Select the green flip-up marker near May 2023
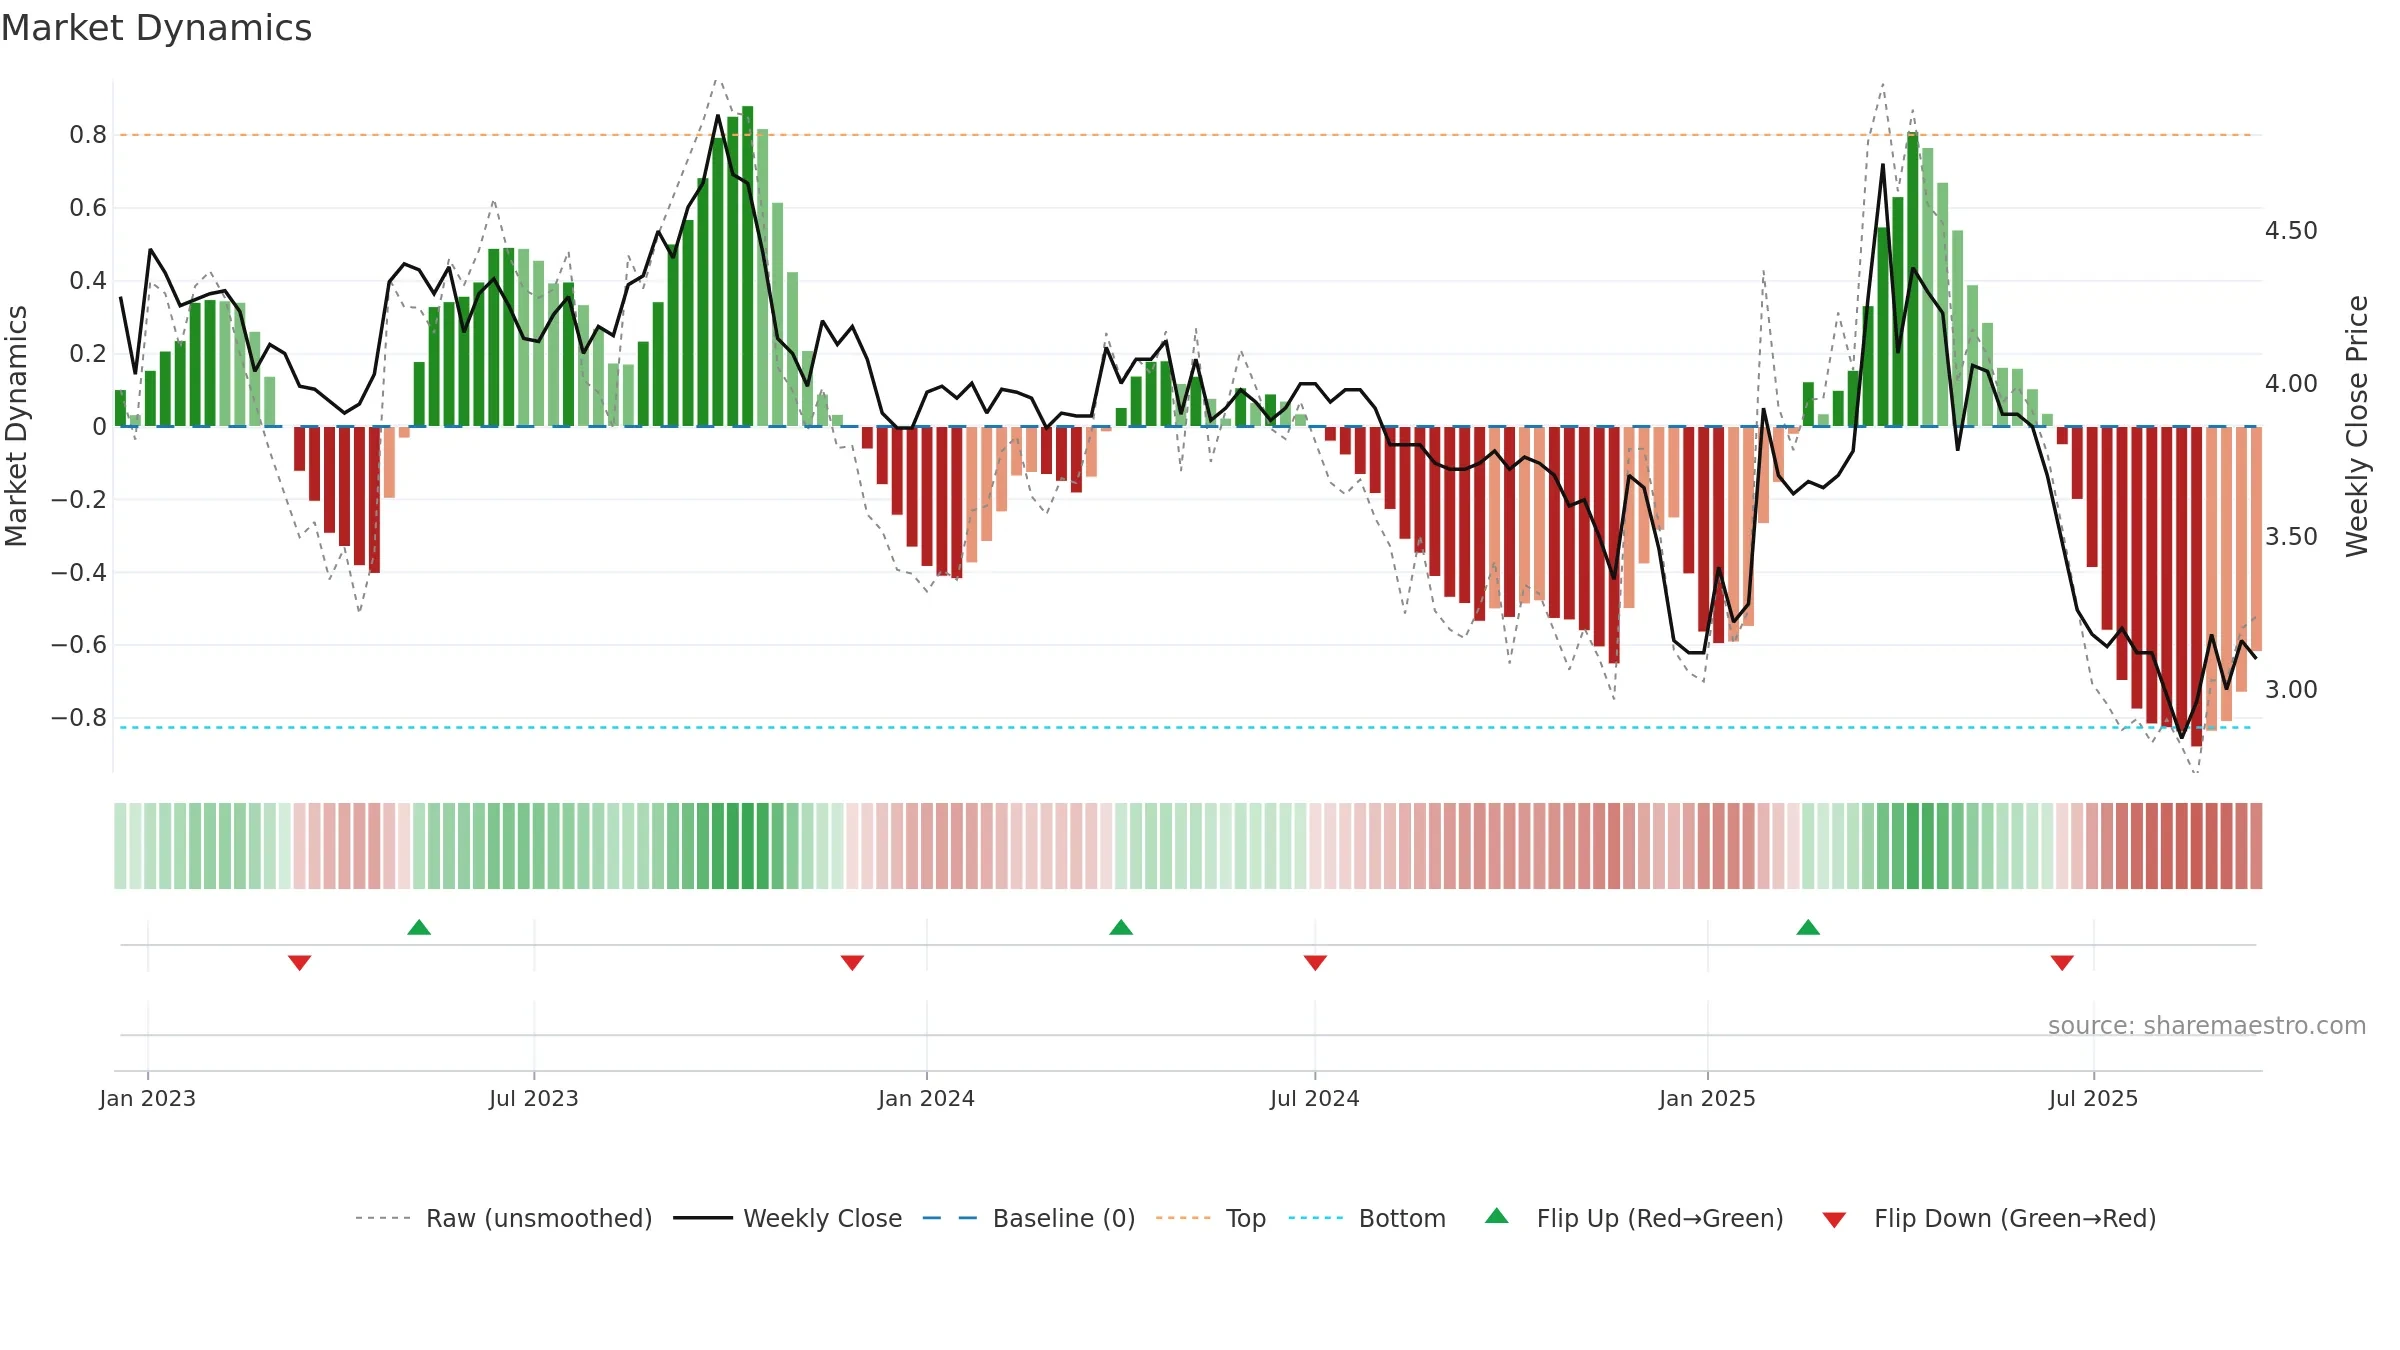2400x1350 pixels. click(x=419, y=927)
